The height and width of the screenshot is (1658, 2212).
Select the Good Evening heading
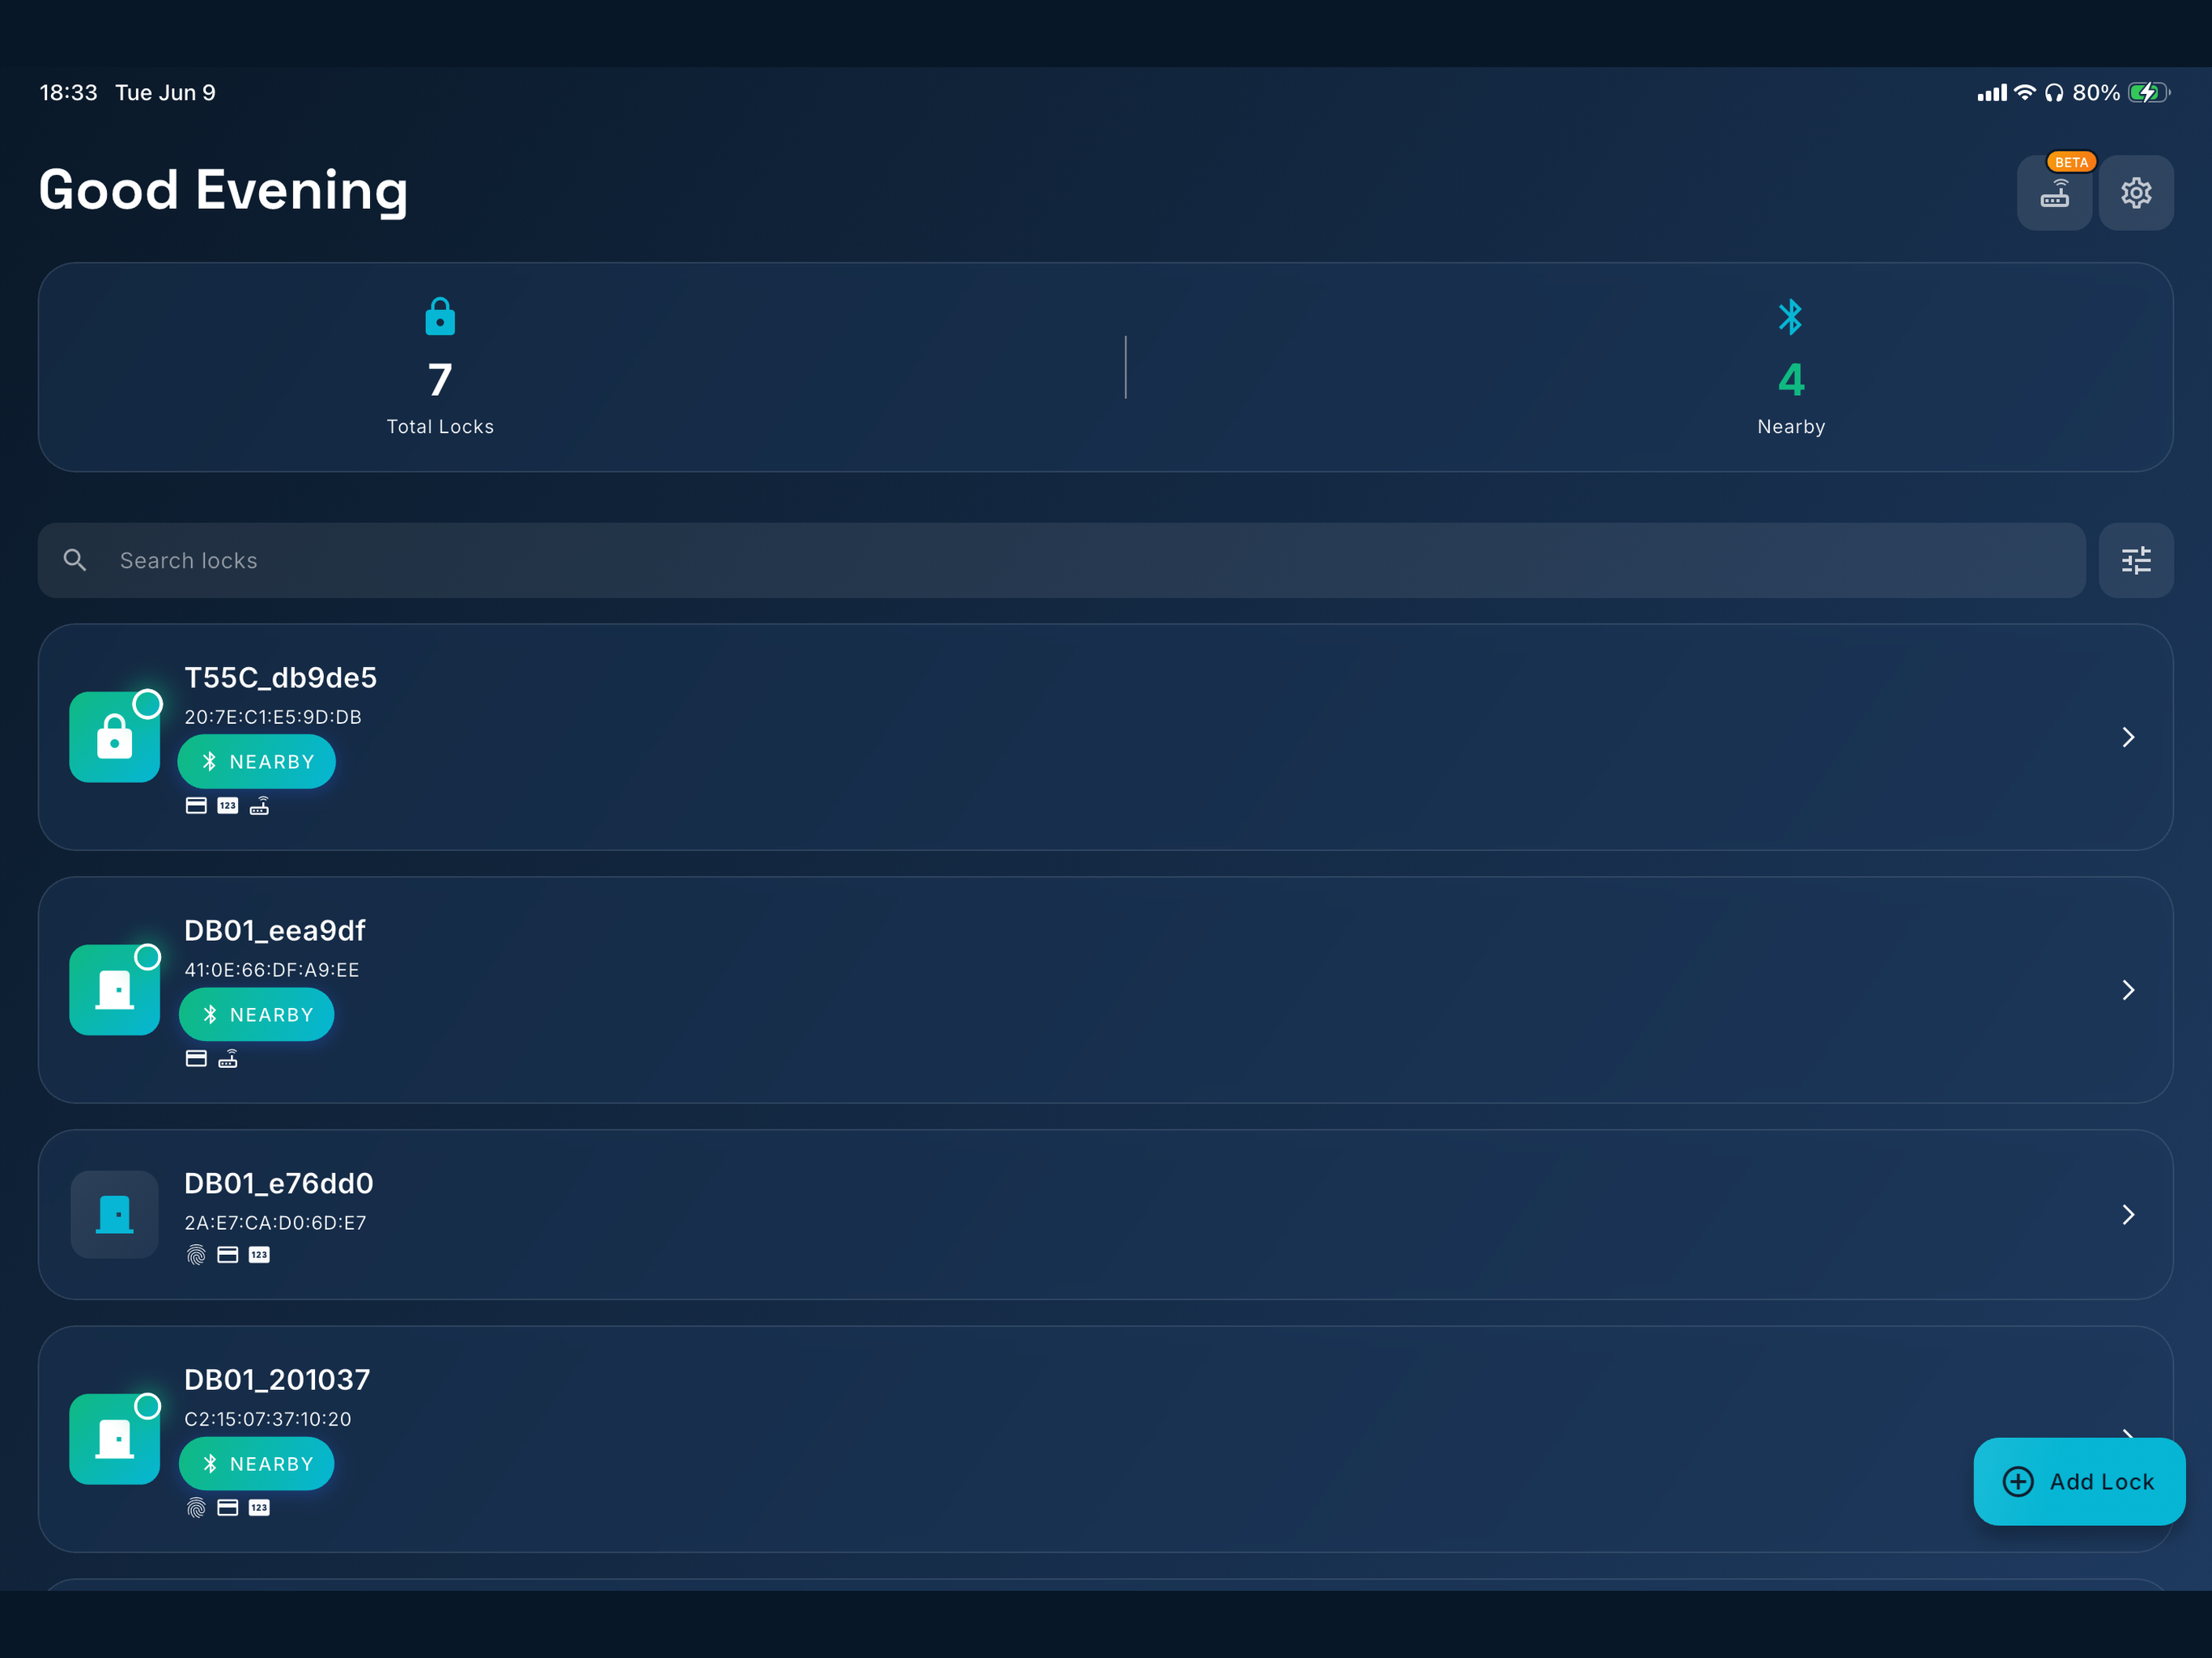point(223,190)
